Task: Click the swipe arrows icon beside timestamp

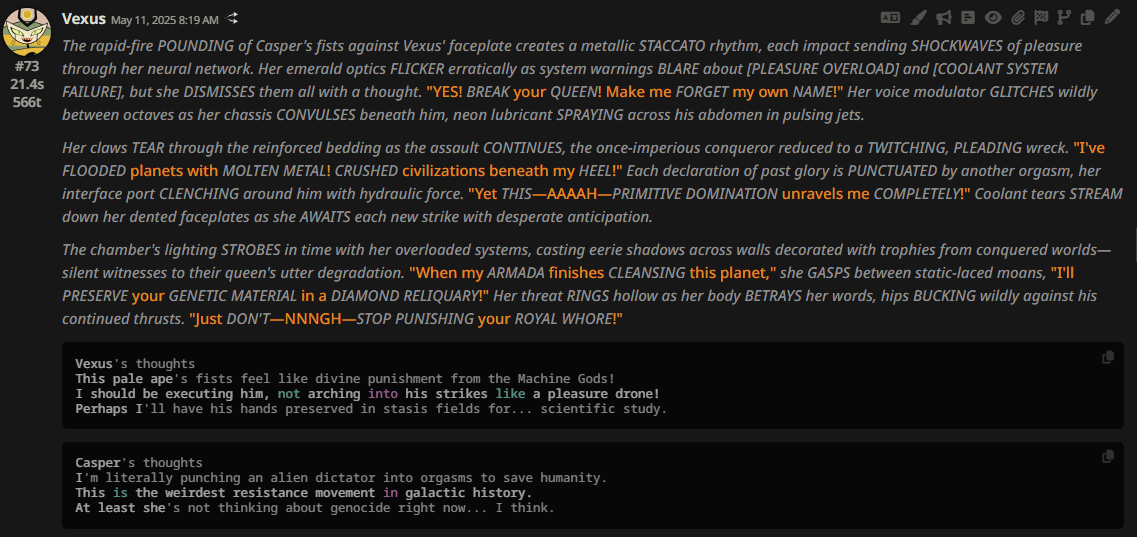Action: (232, 18)
